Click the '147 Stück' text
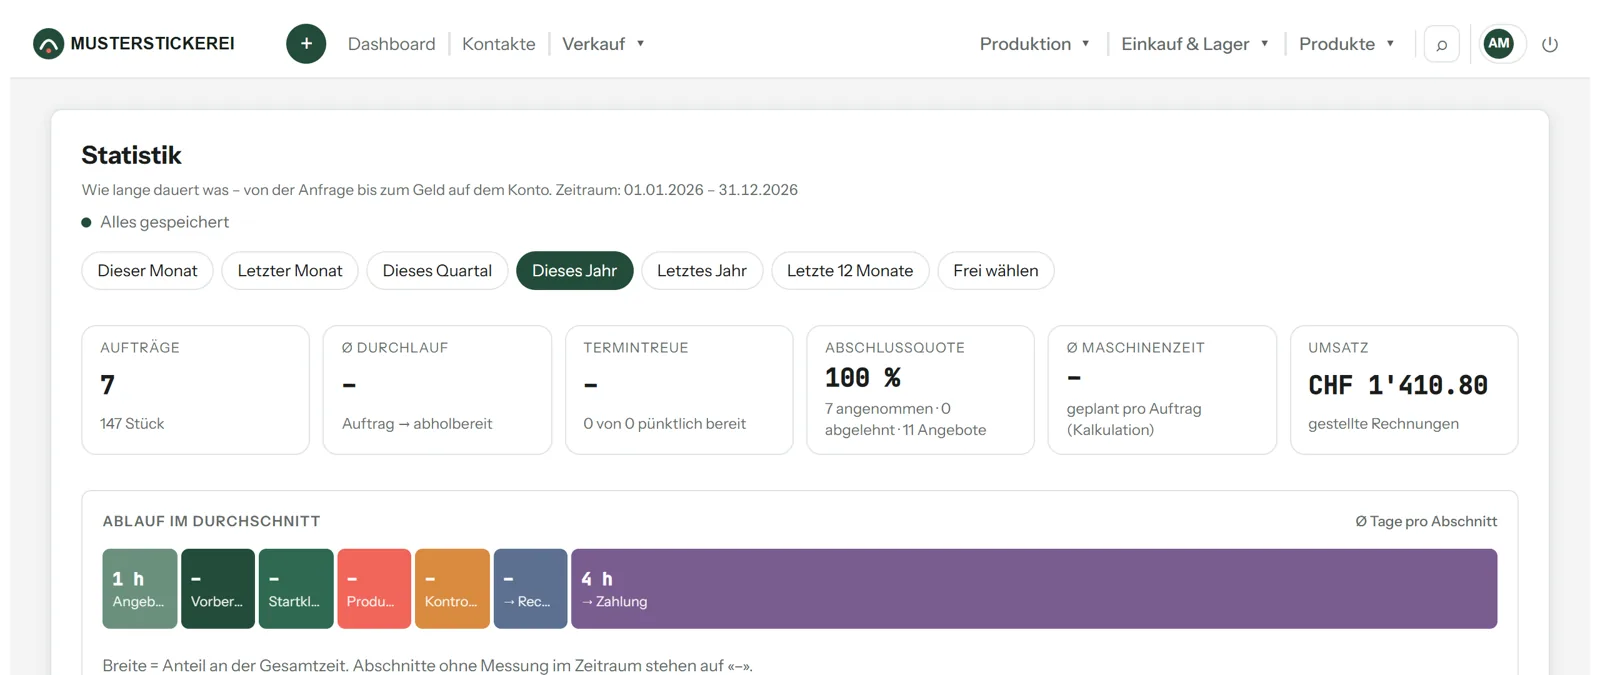Image resolution: width=1600 pixels, height=675 pixels. pos(132,424)
